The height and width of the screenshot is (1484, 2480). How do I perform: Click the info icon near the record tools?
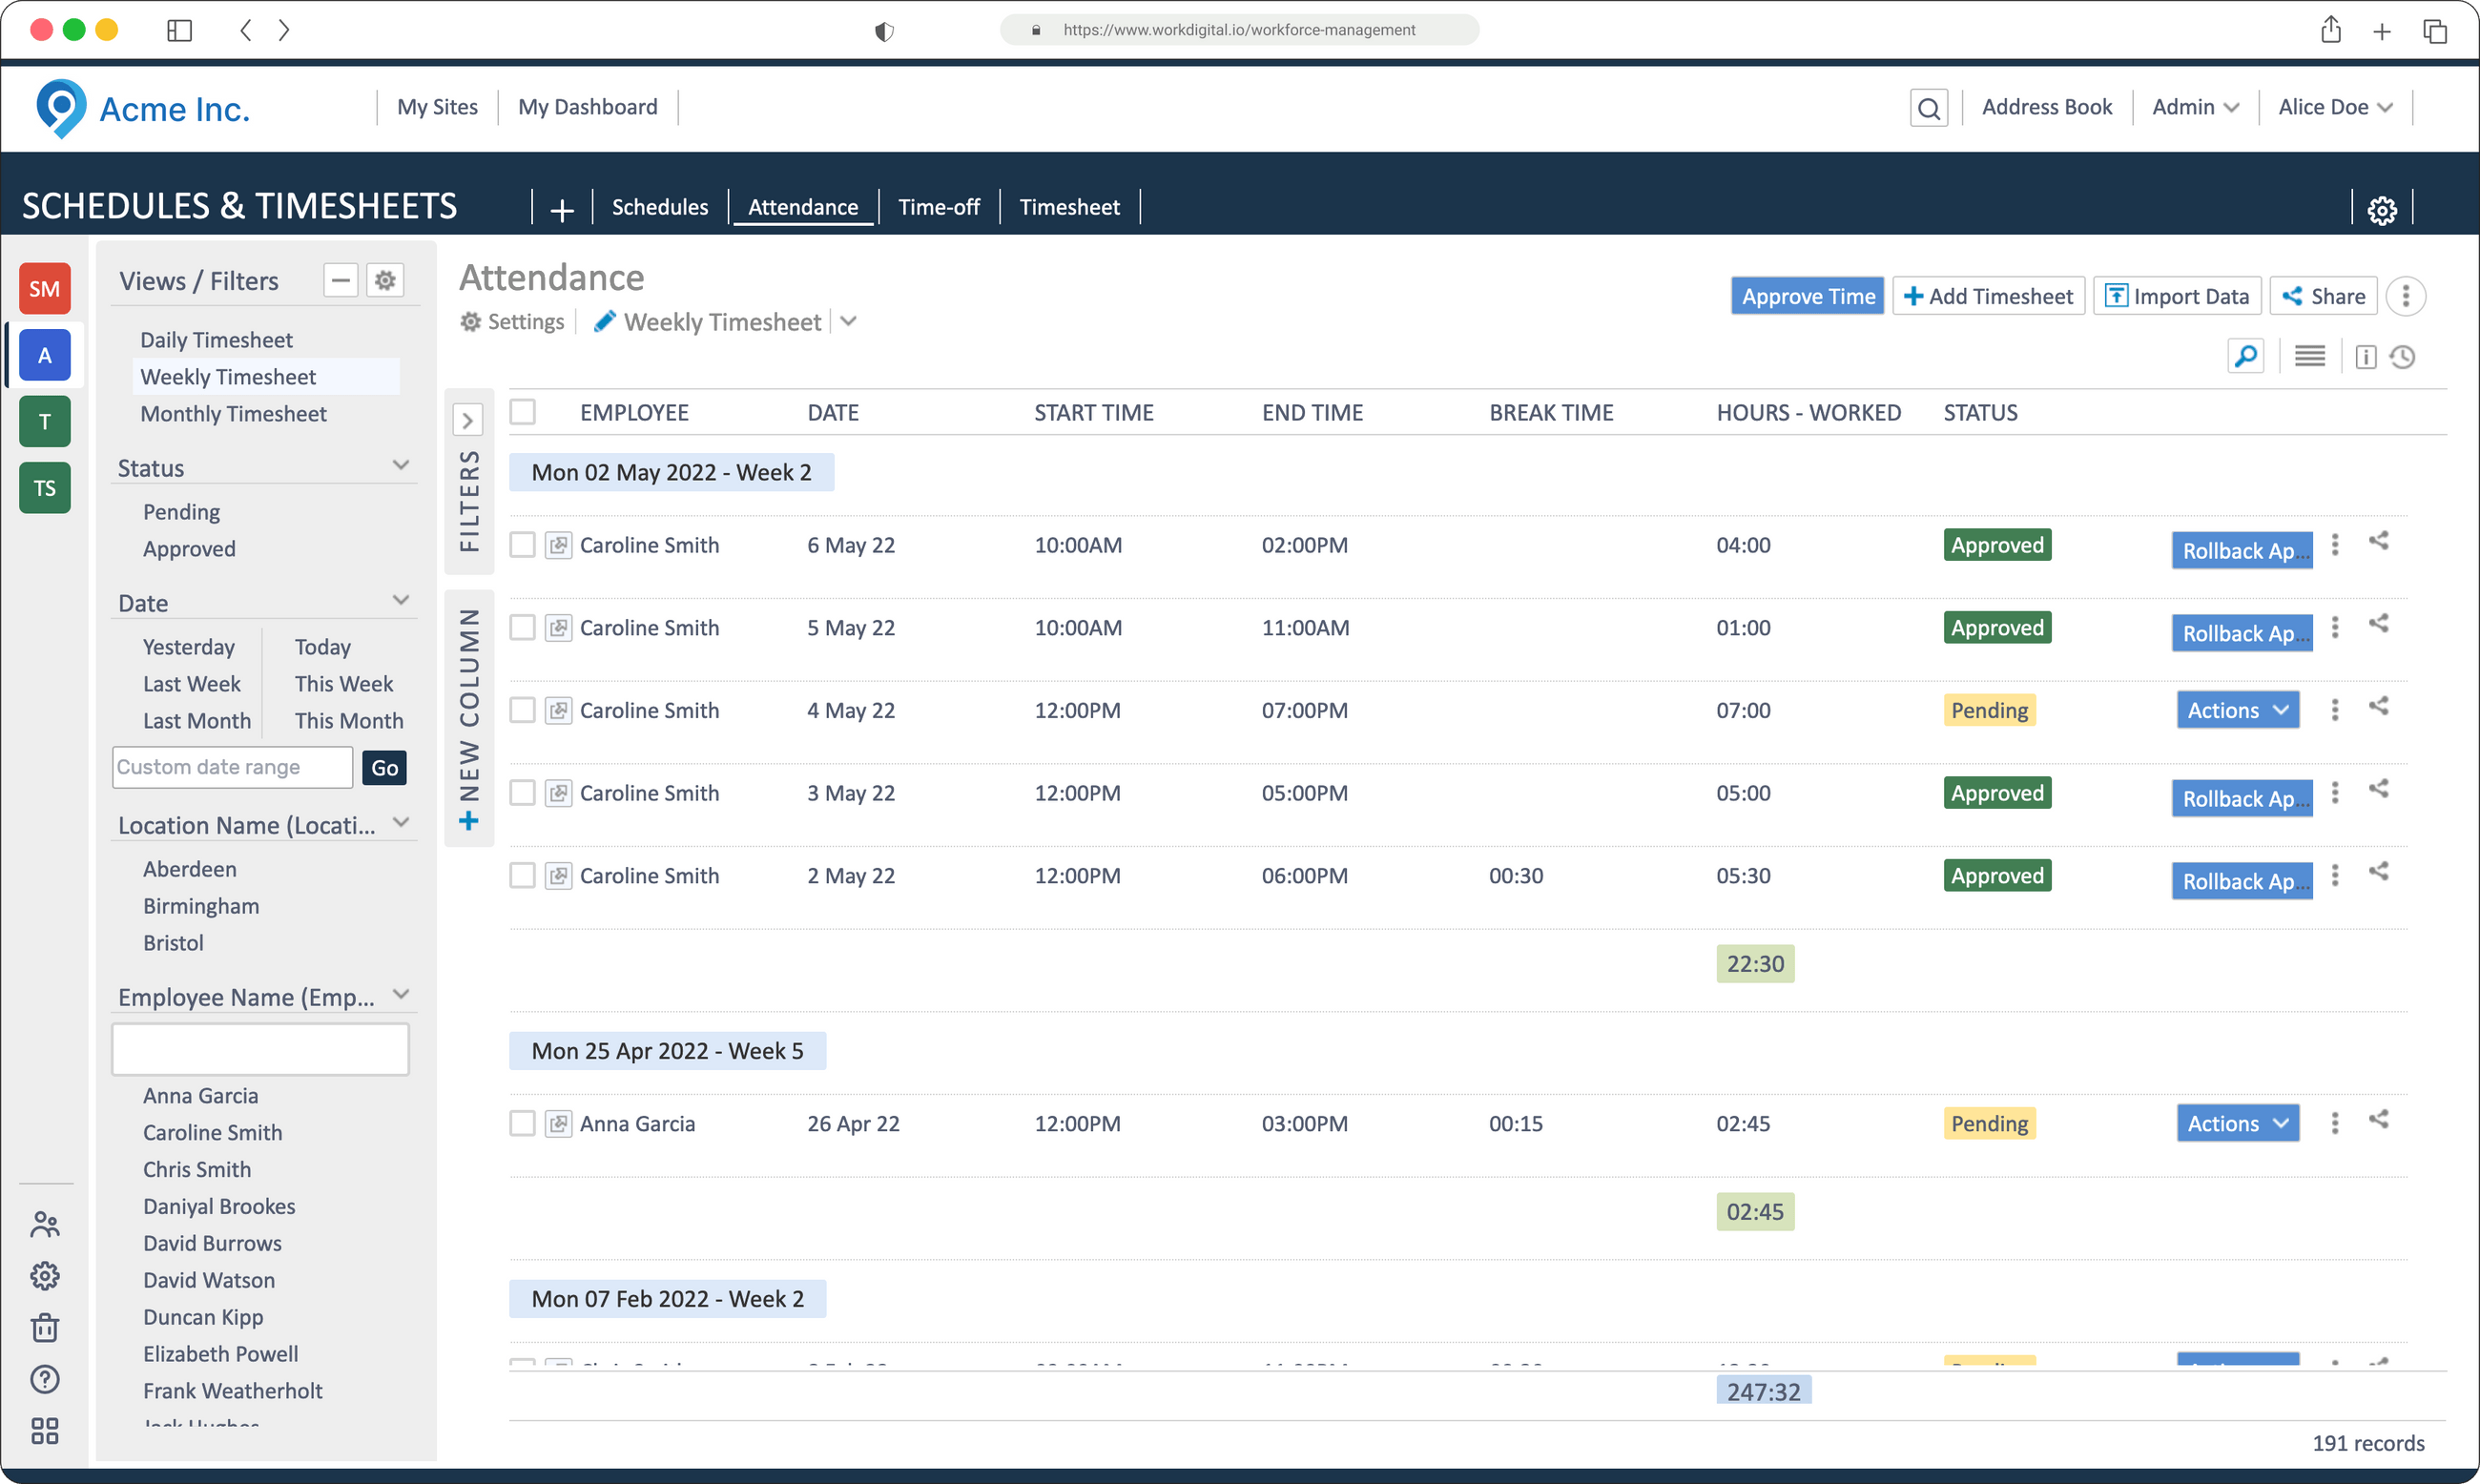[x=2366, y=356]
